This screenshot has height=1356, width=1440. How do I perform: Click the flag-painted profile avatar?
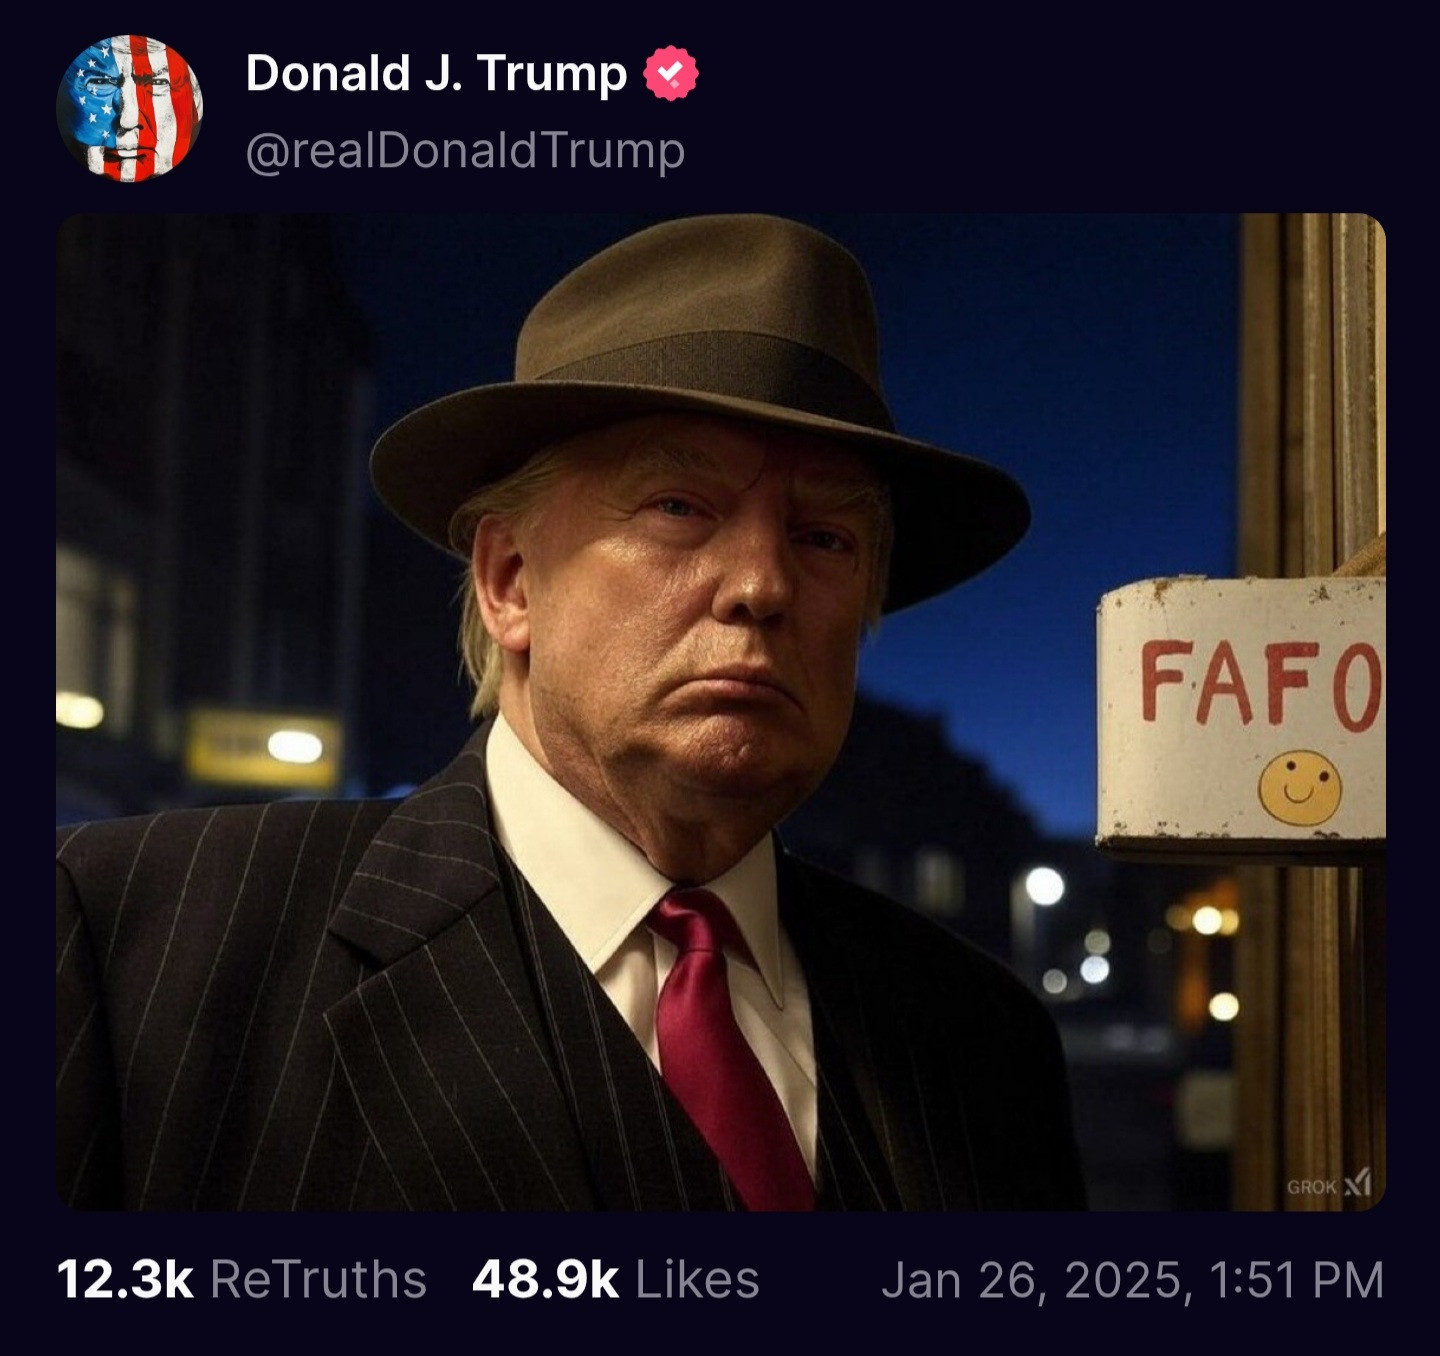tap(129, 108)
